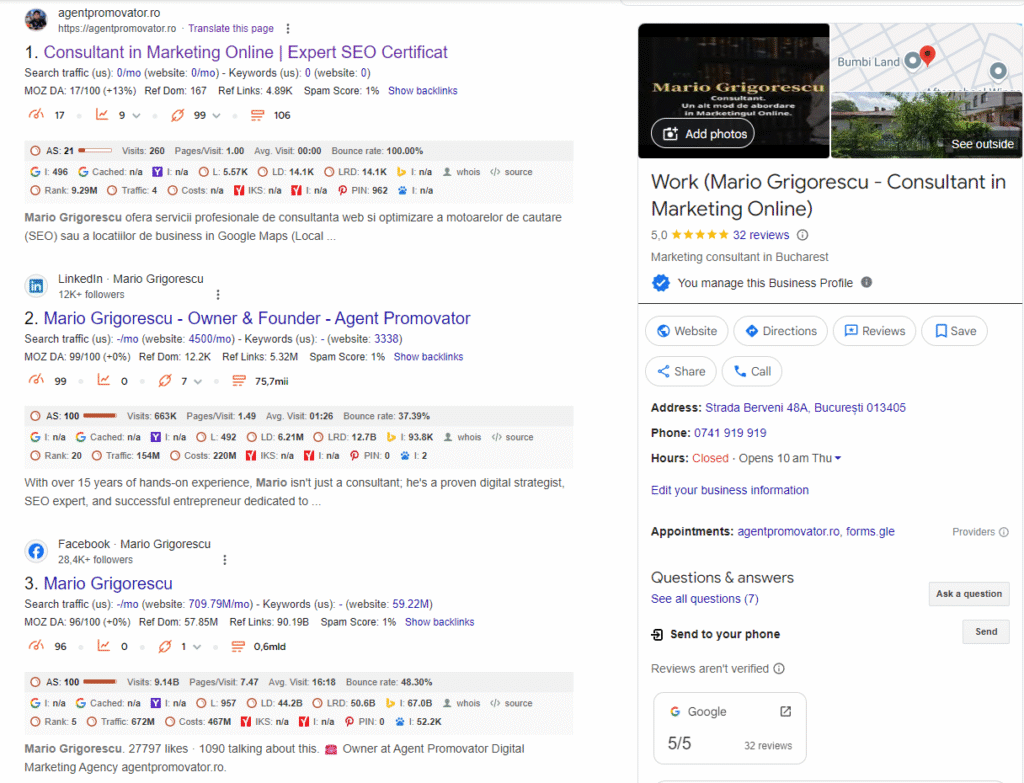Image resolution: width=1024 pixels, height=783 pixels.
Task: Click Ask a question button
Action: point(968,594)
